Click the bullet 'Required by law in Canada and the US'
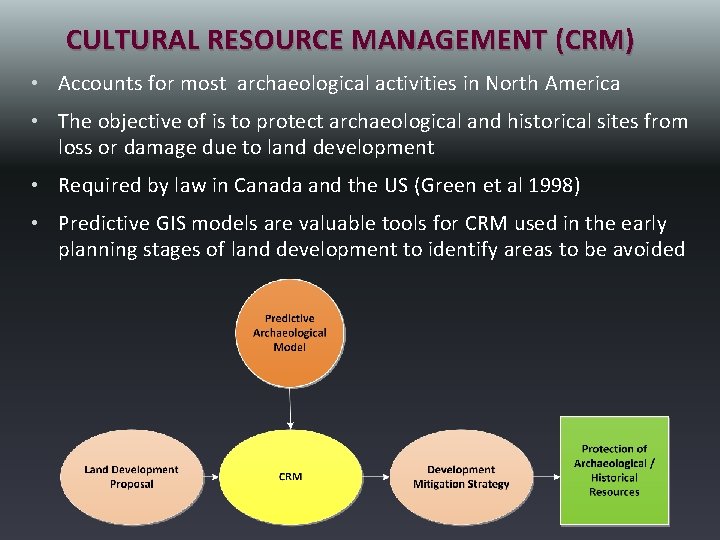This screenshot has height=540, width=720. click(319, 186)
